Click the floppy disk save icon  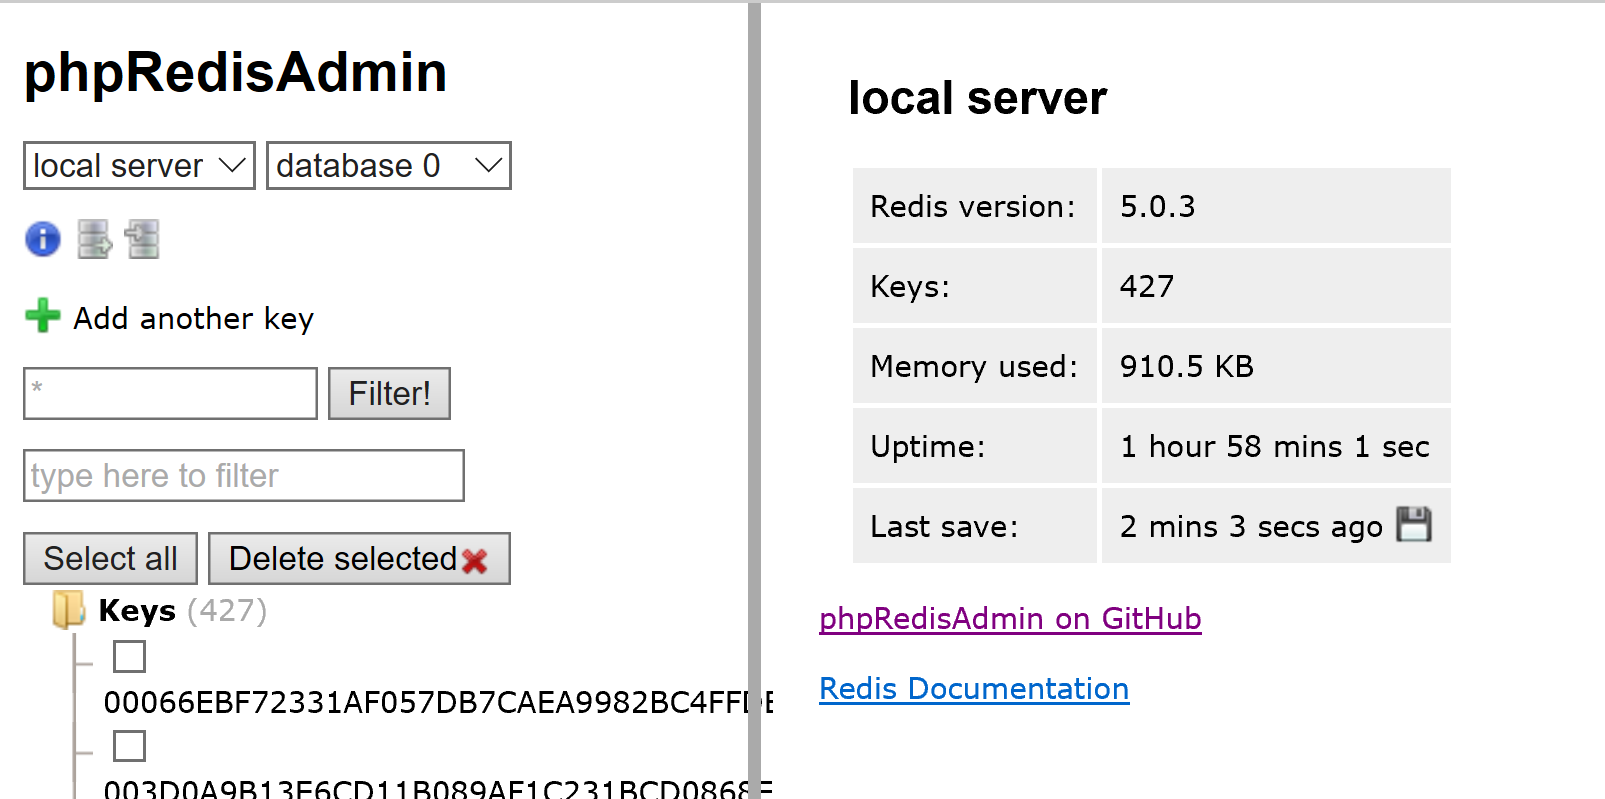tap(1414, 524)
